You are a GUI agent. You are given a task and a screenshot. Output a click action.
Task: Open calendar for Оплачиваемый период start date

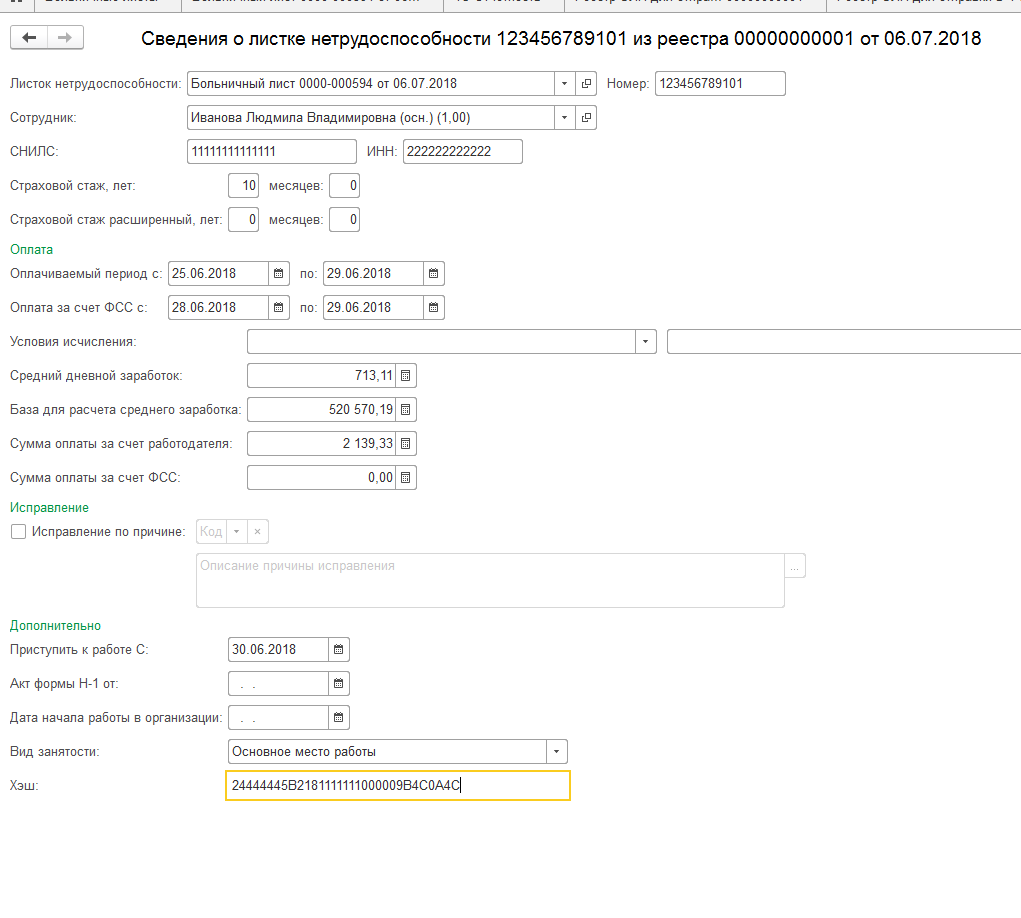279,274
